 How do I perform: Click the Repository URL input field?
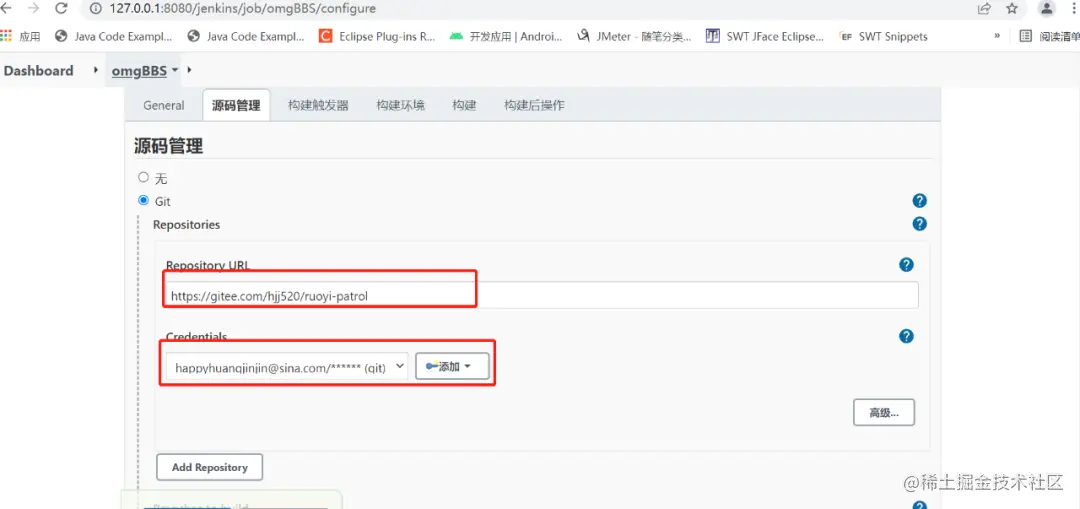(x=541, y=295)
